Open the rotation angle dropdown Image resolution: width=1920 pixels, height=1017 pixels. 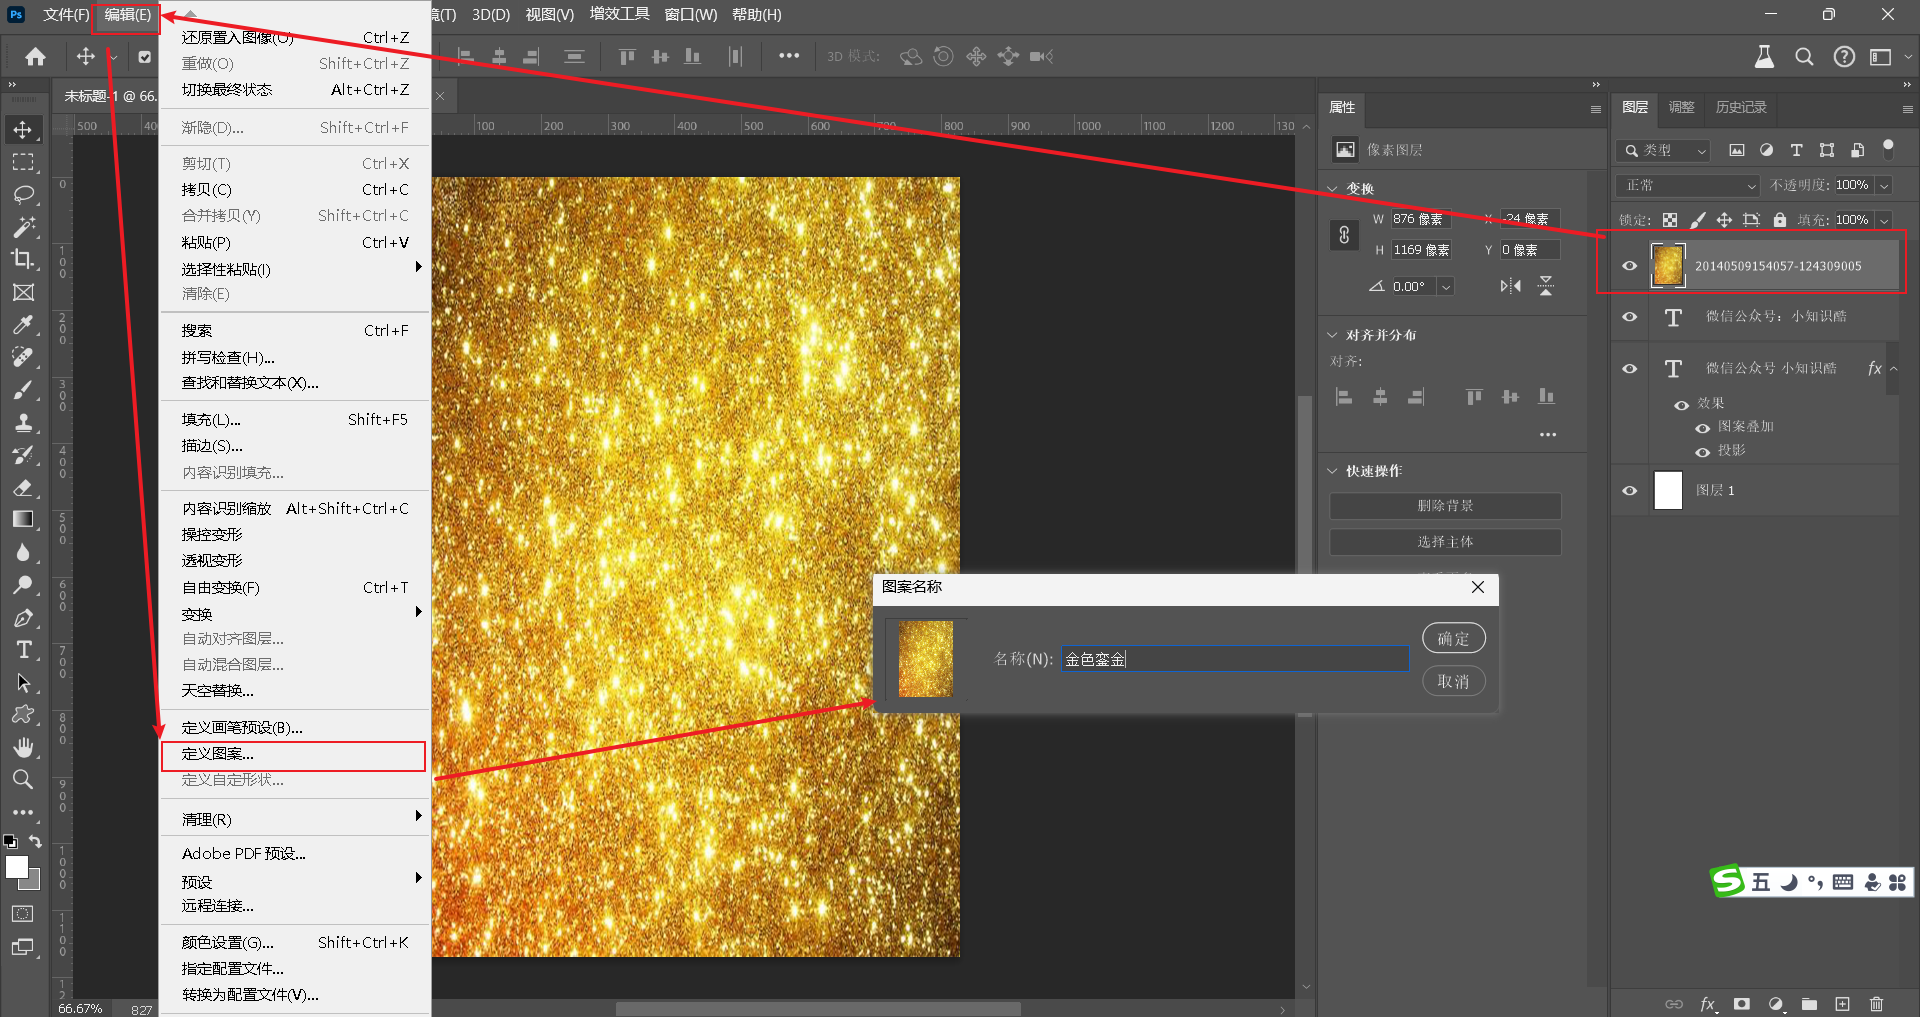[x=1446, y=287]
